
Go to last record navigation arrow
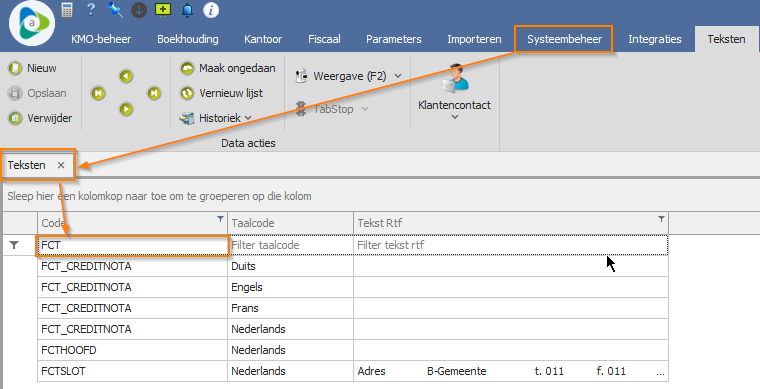(154, 93)
